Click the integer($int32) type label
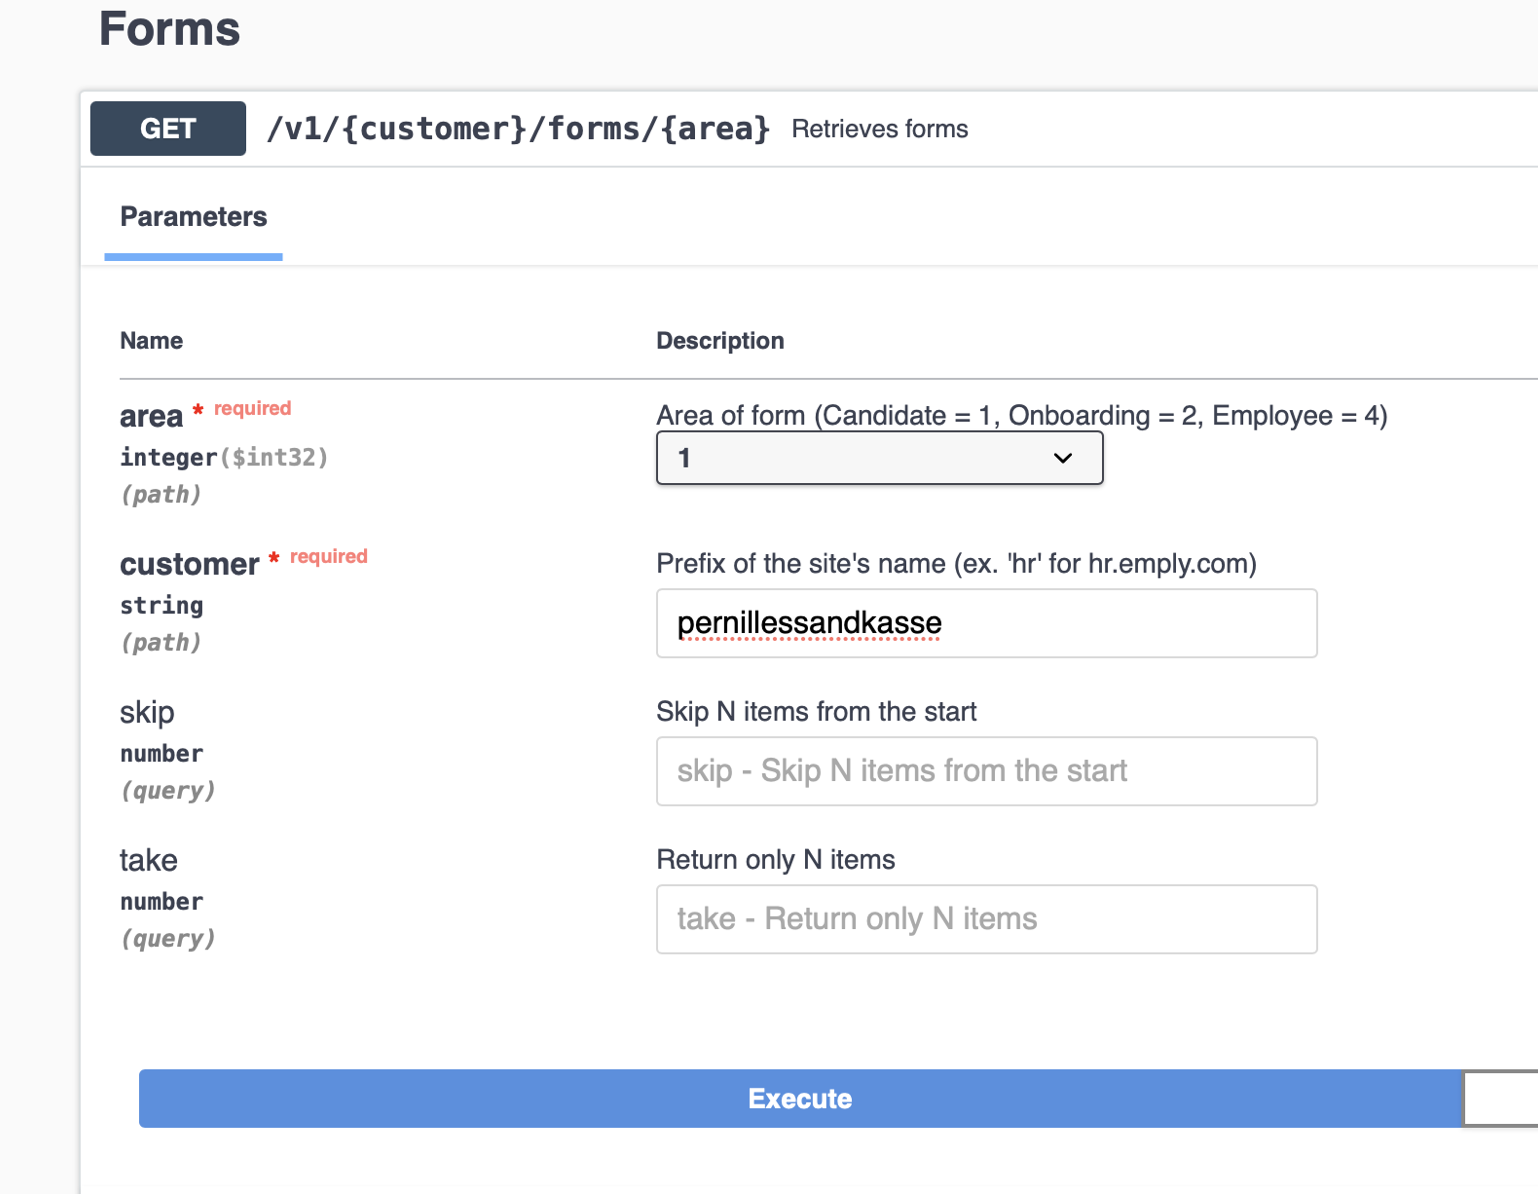The height and width of the screenshot is (1194, 1538). pos(224,458)
